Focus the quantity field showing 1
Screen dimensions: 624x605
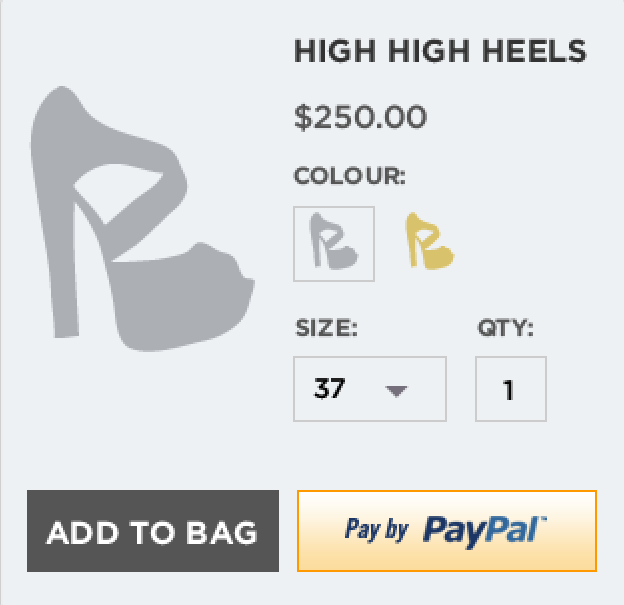tap(511, 389)
